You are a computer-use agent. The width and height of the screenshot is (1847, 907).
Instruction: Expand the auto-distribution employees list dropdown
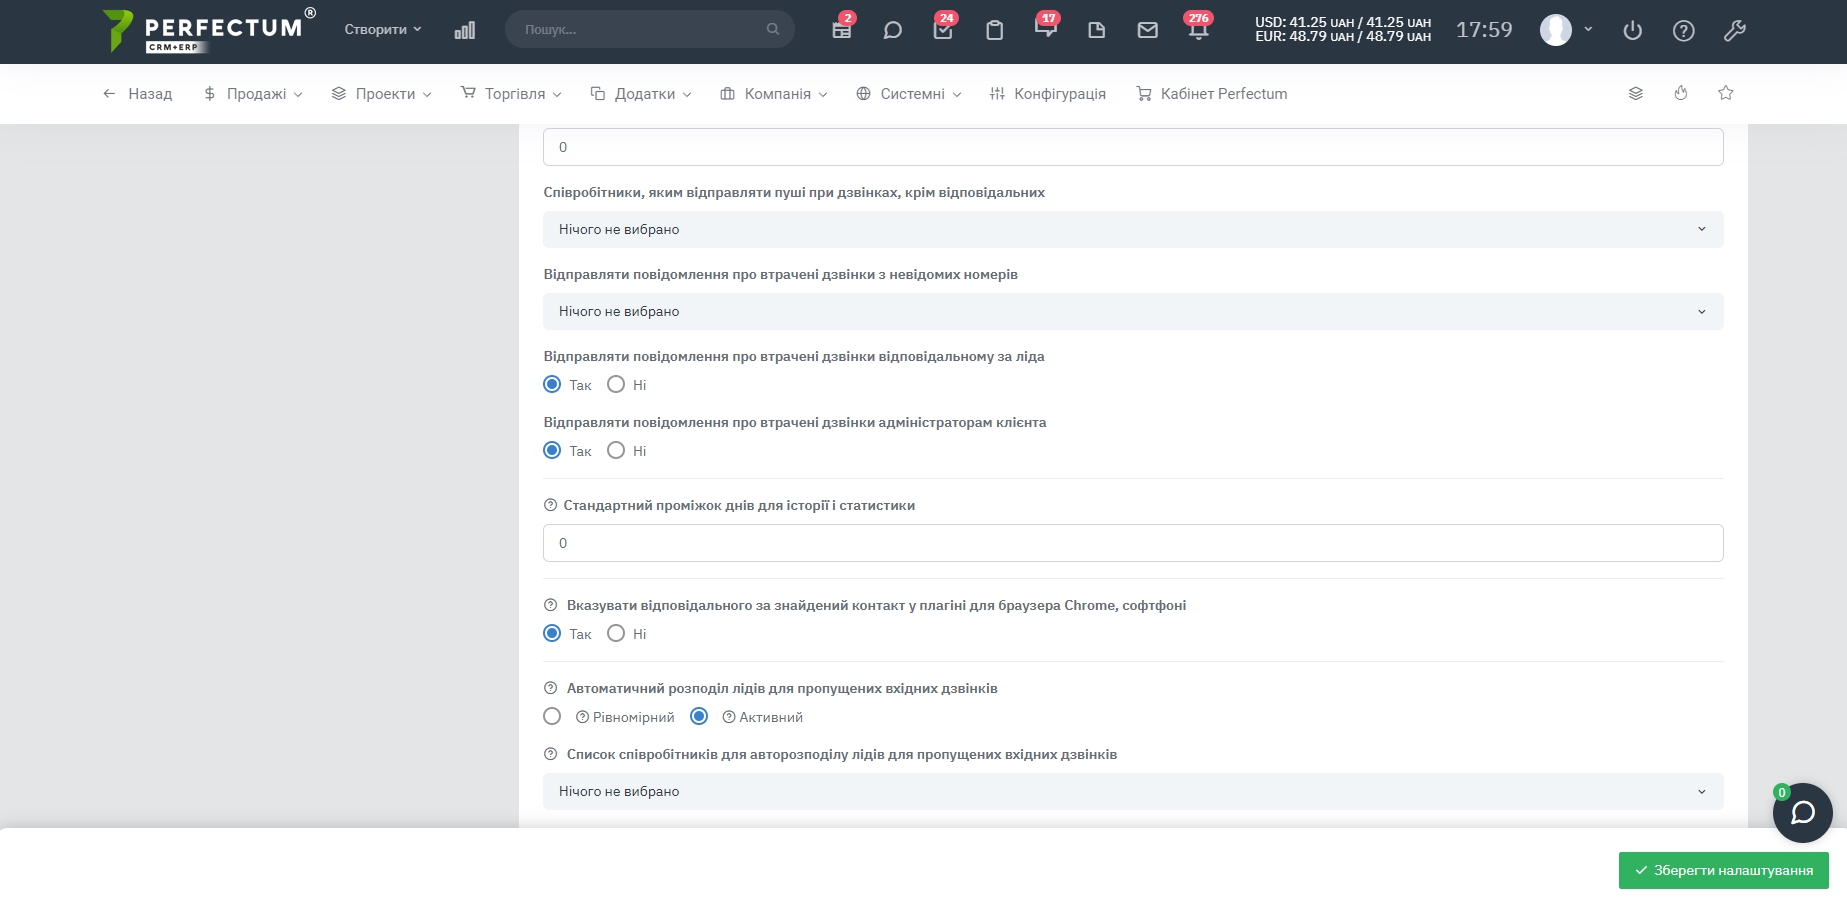tap(1132, 792)
